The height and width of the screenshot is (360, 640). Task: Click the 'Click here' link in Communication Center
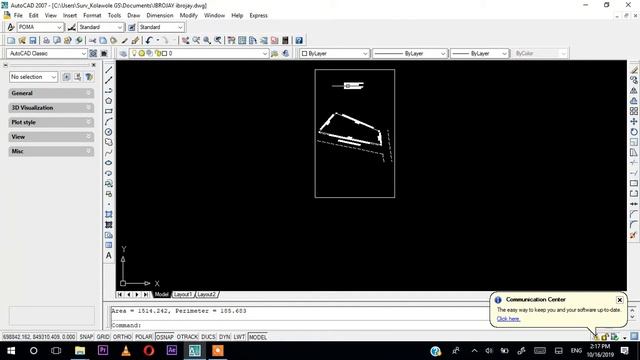point(508,319)
